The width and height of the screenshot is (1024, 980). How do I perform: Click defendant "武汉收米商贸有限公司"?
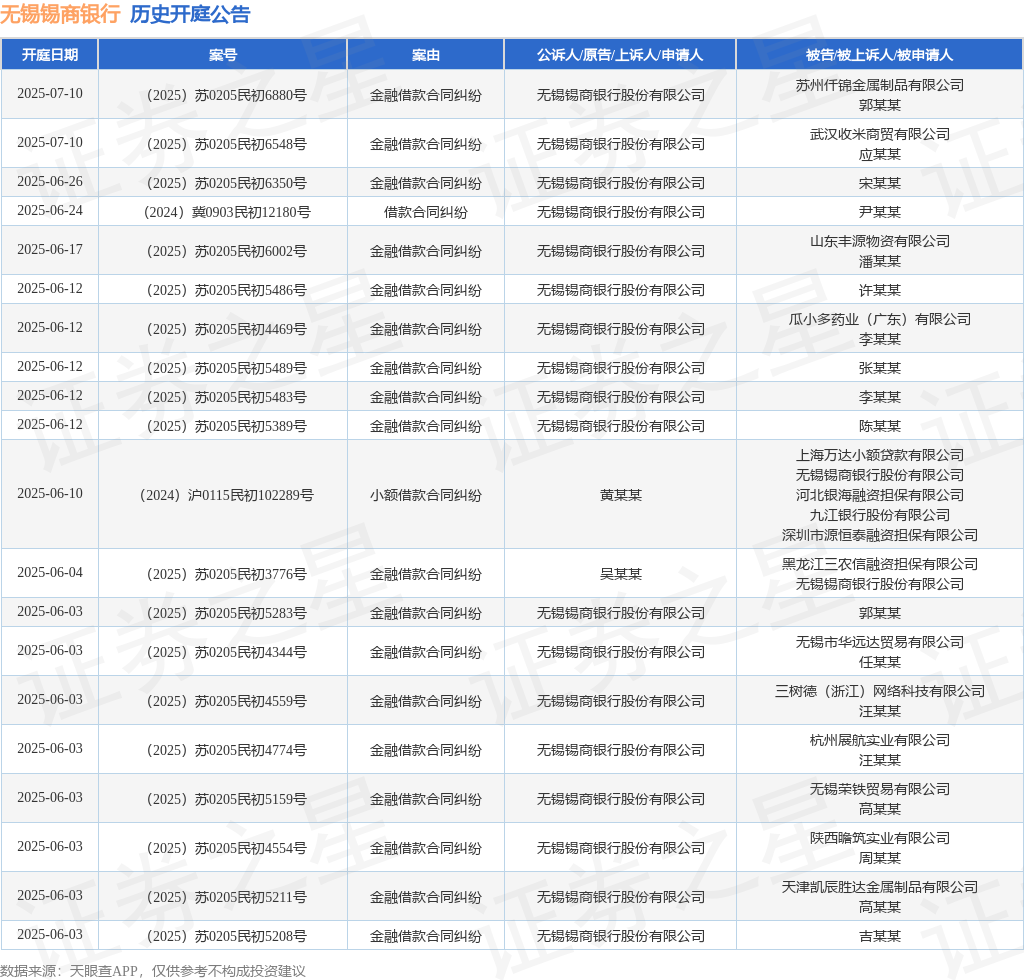(880, 134)
